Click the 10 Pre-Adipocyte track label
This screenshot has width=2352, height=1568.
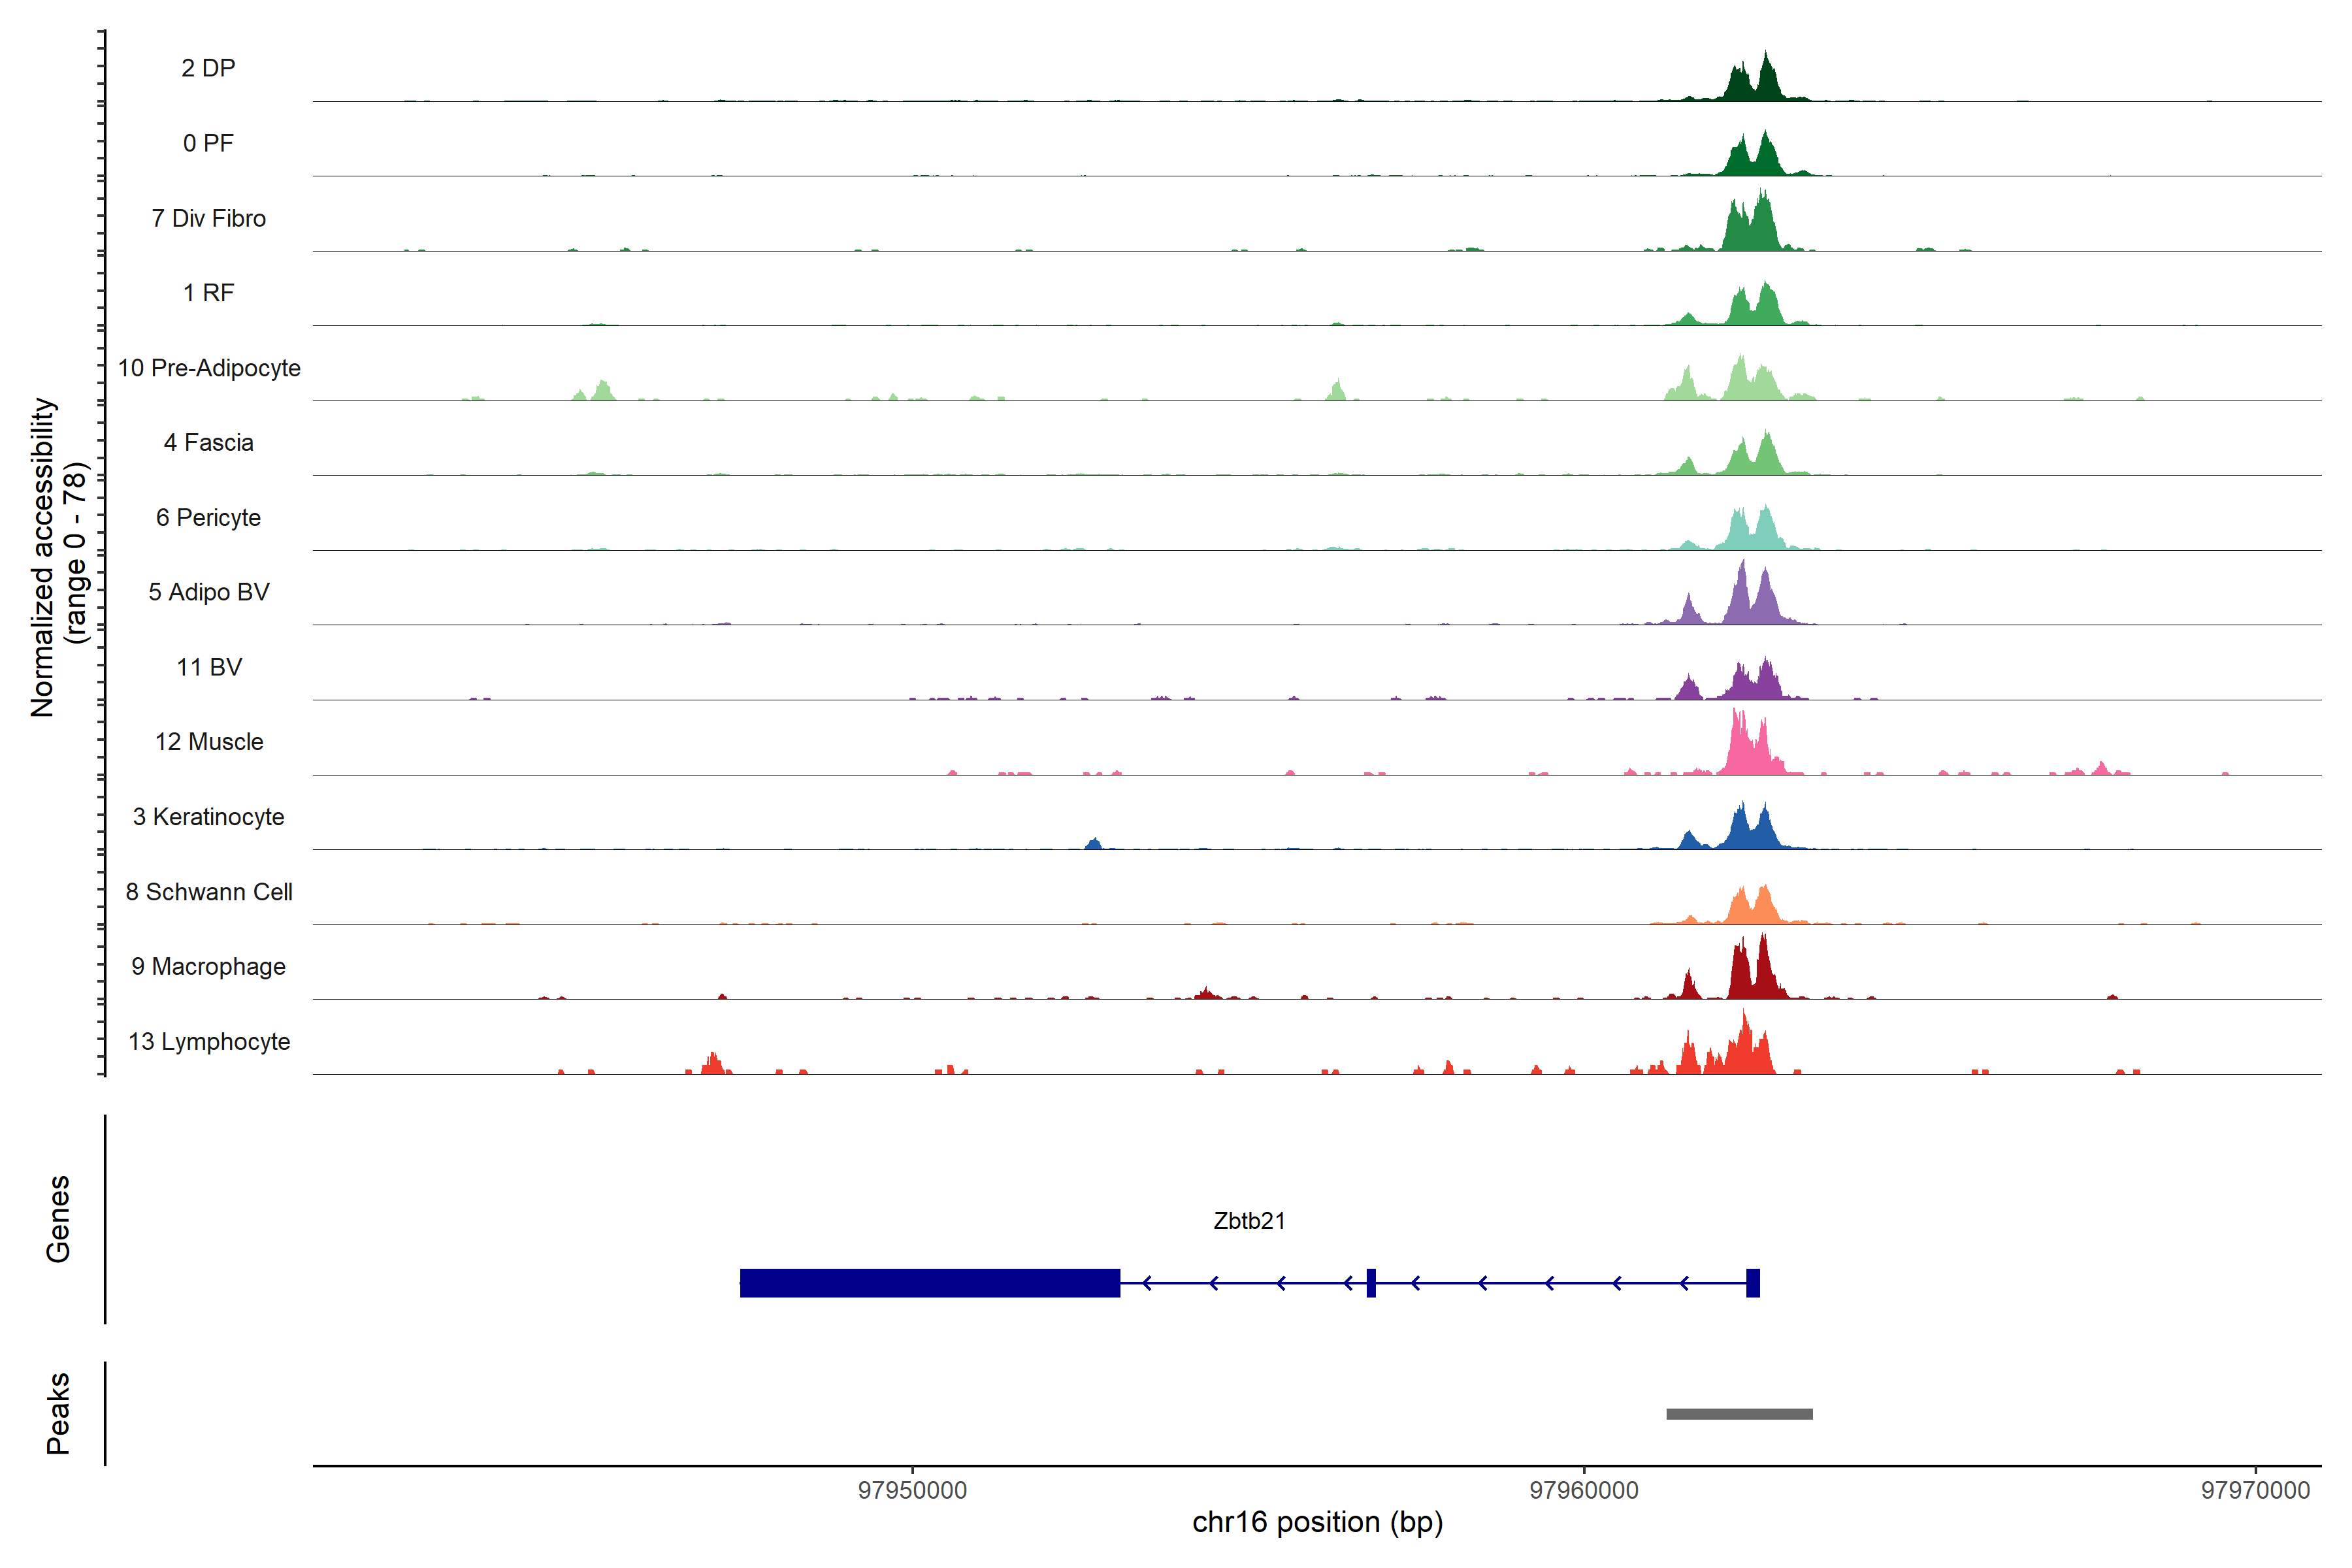209,368
